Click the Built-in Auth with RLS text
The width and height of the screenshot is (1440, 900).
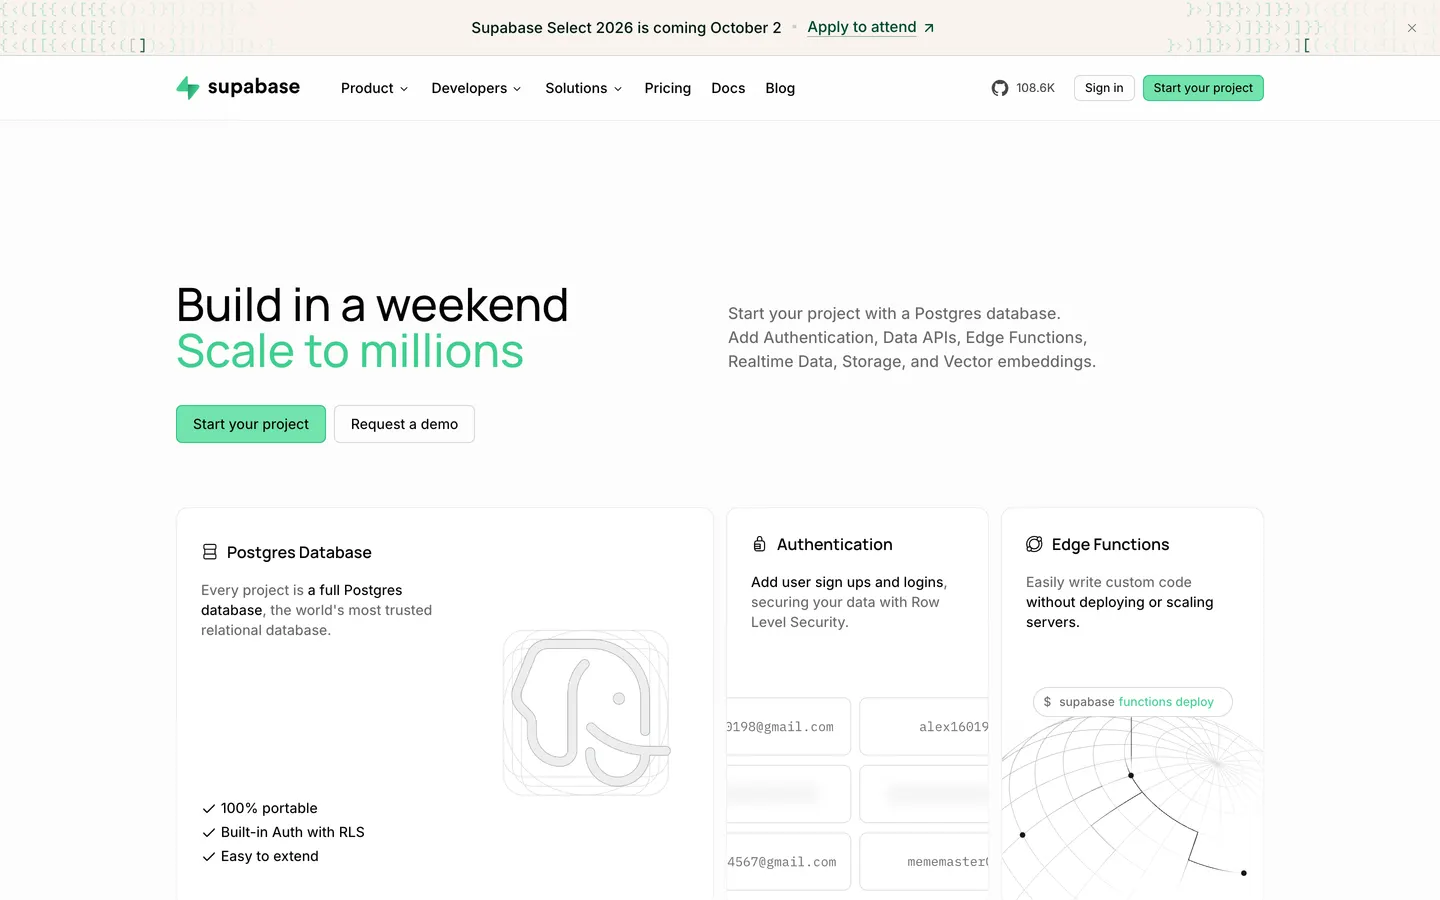(293, 832)
